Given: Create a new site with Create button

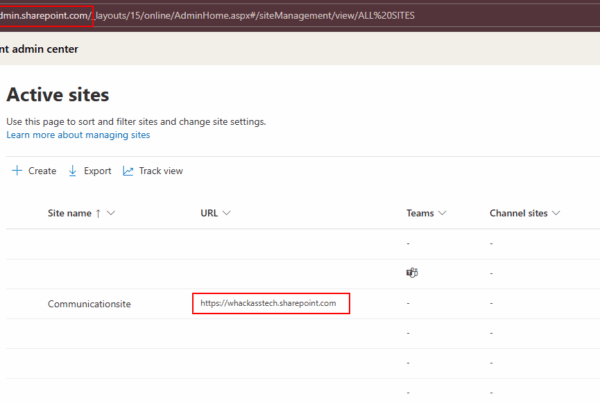Looking at the screenshot, I should pos(34,171).
